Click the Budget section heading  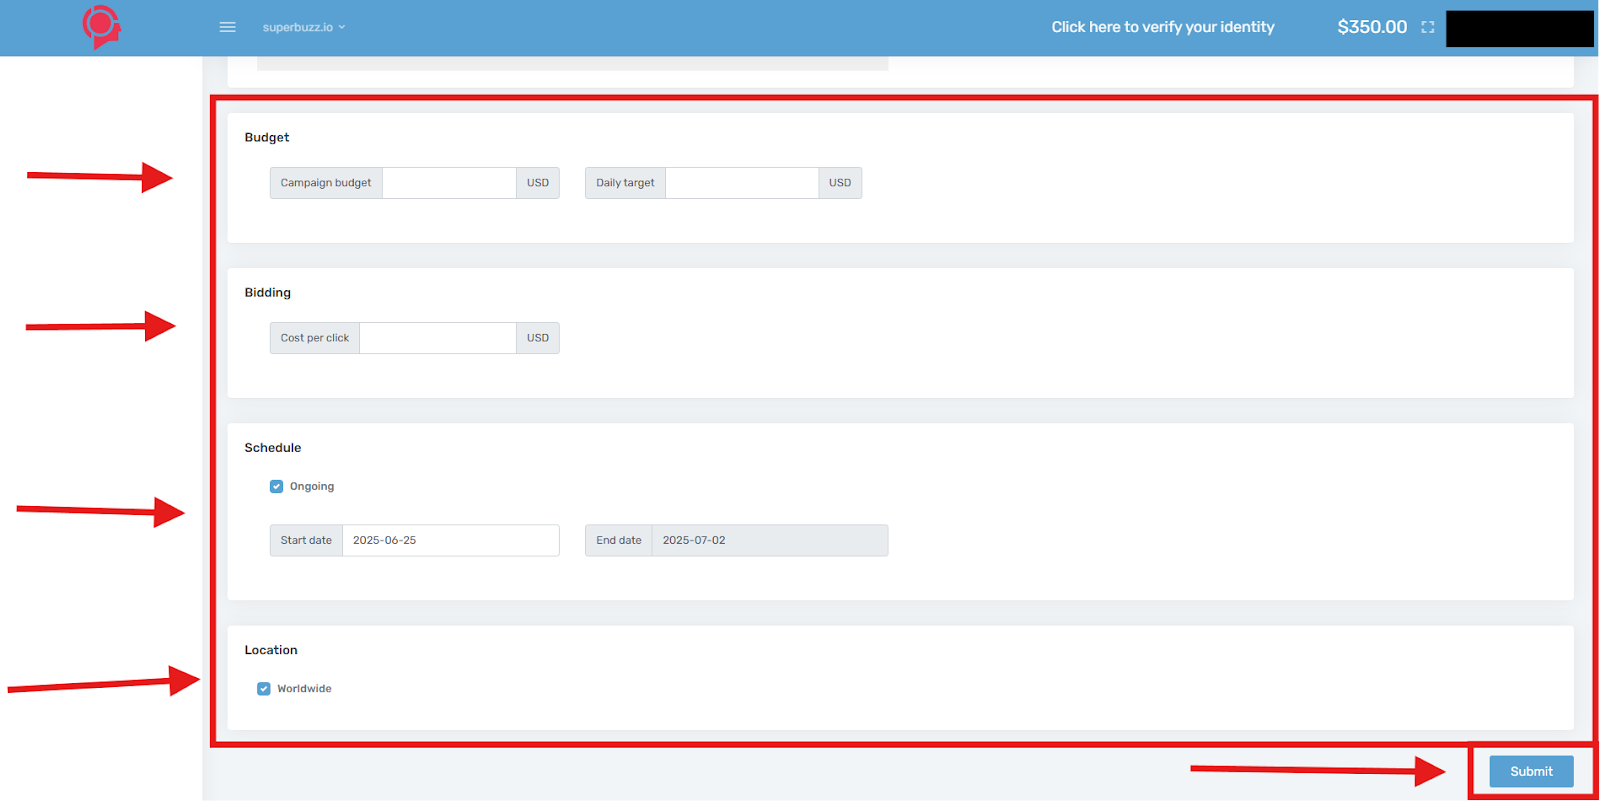(267, 138)
